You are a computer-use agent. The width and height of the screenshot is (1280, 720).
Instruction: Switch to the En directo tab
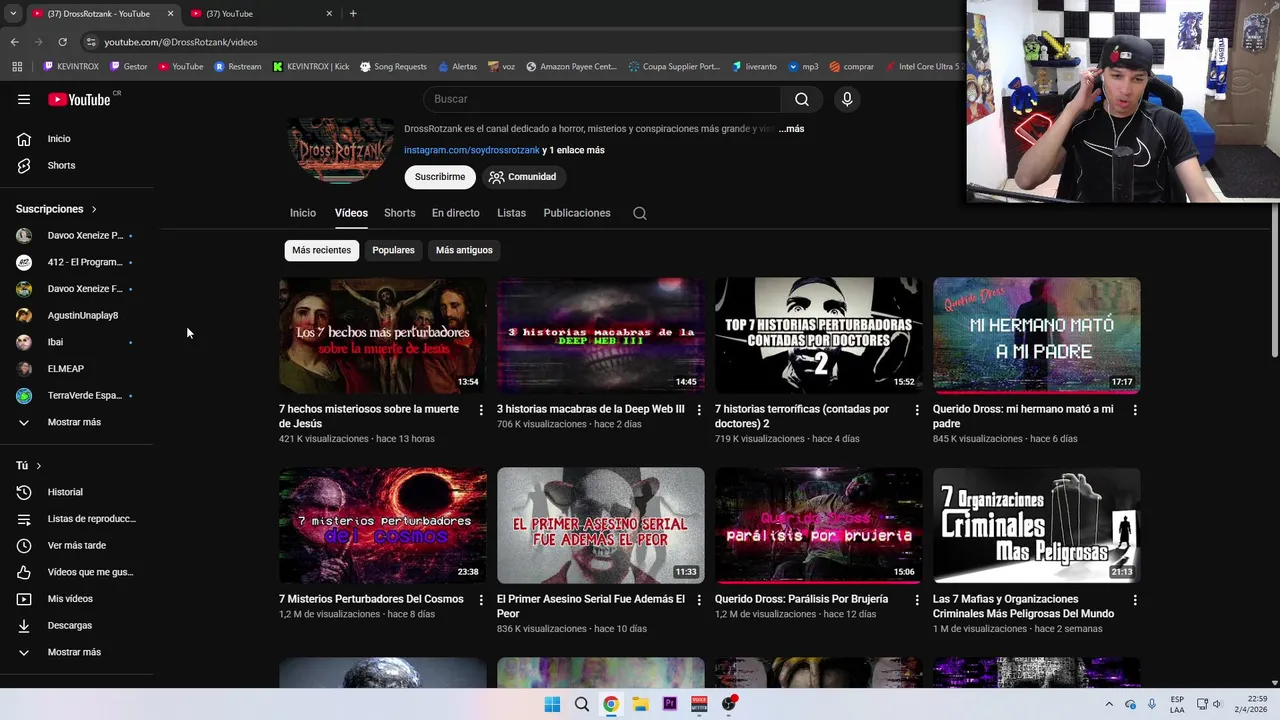click(x=455, y=213)
